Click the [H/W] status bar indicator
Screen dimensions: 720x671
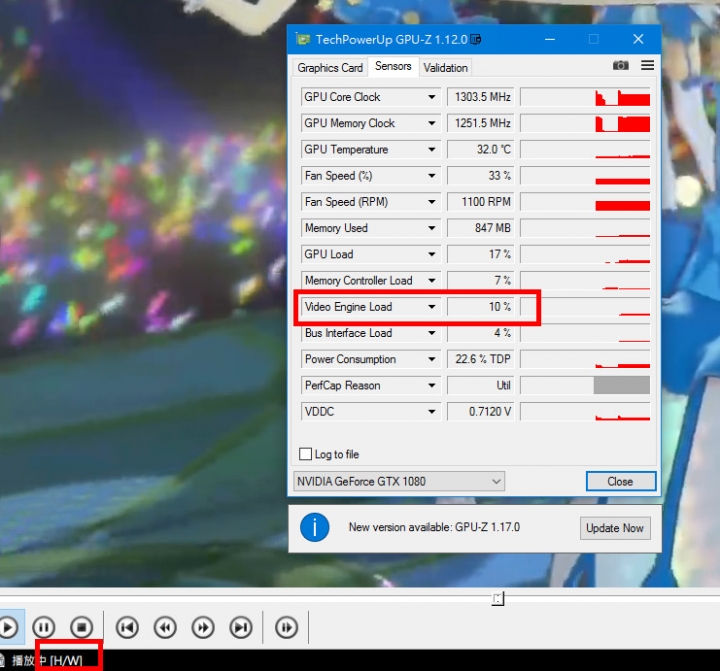pyautogui.click(x=67, y=660)
